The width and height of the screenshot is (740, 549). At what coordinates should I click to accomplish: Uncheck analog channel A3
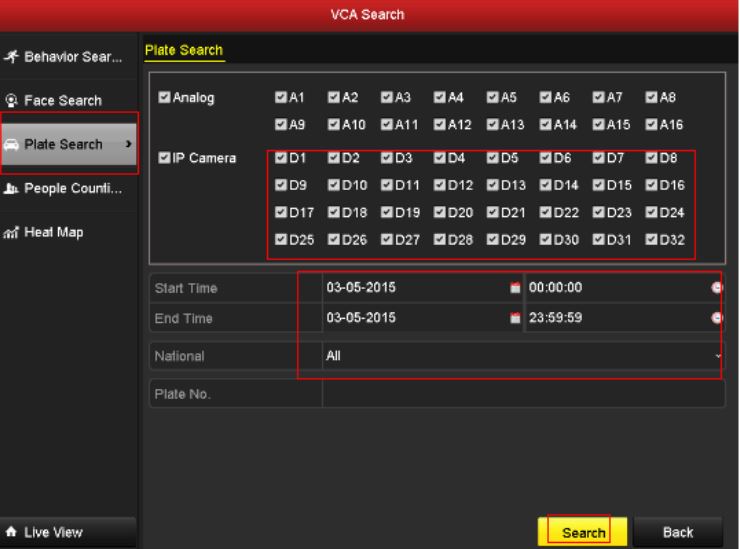[387, 97]
